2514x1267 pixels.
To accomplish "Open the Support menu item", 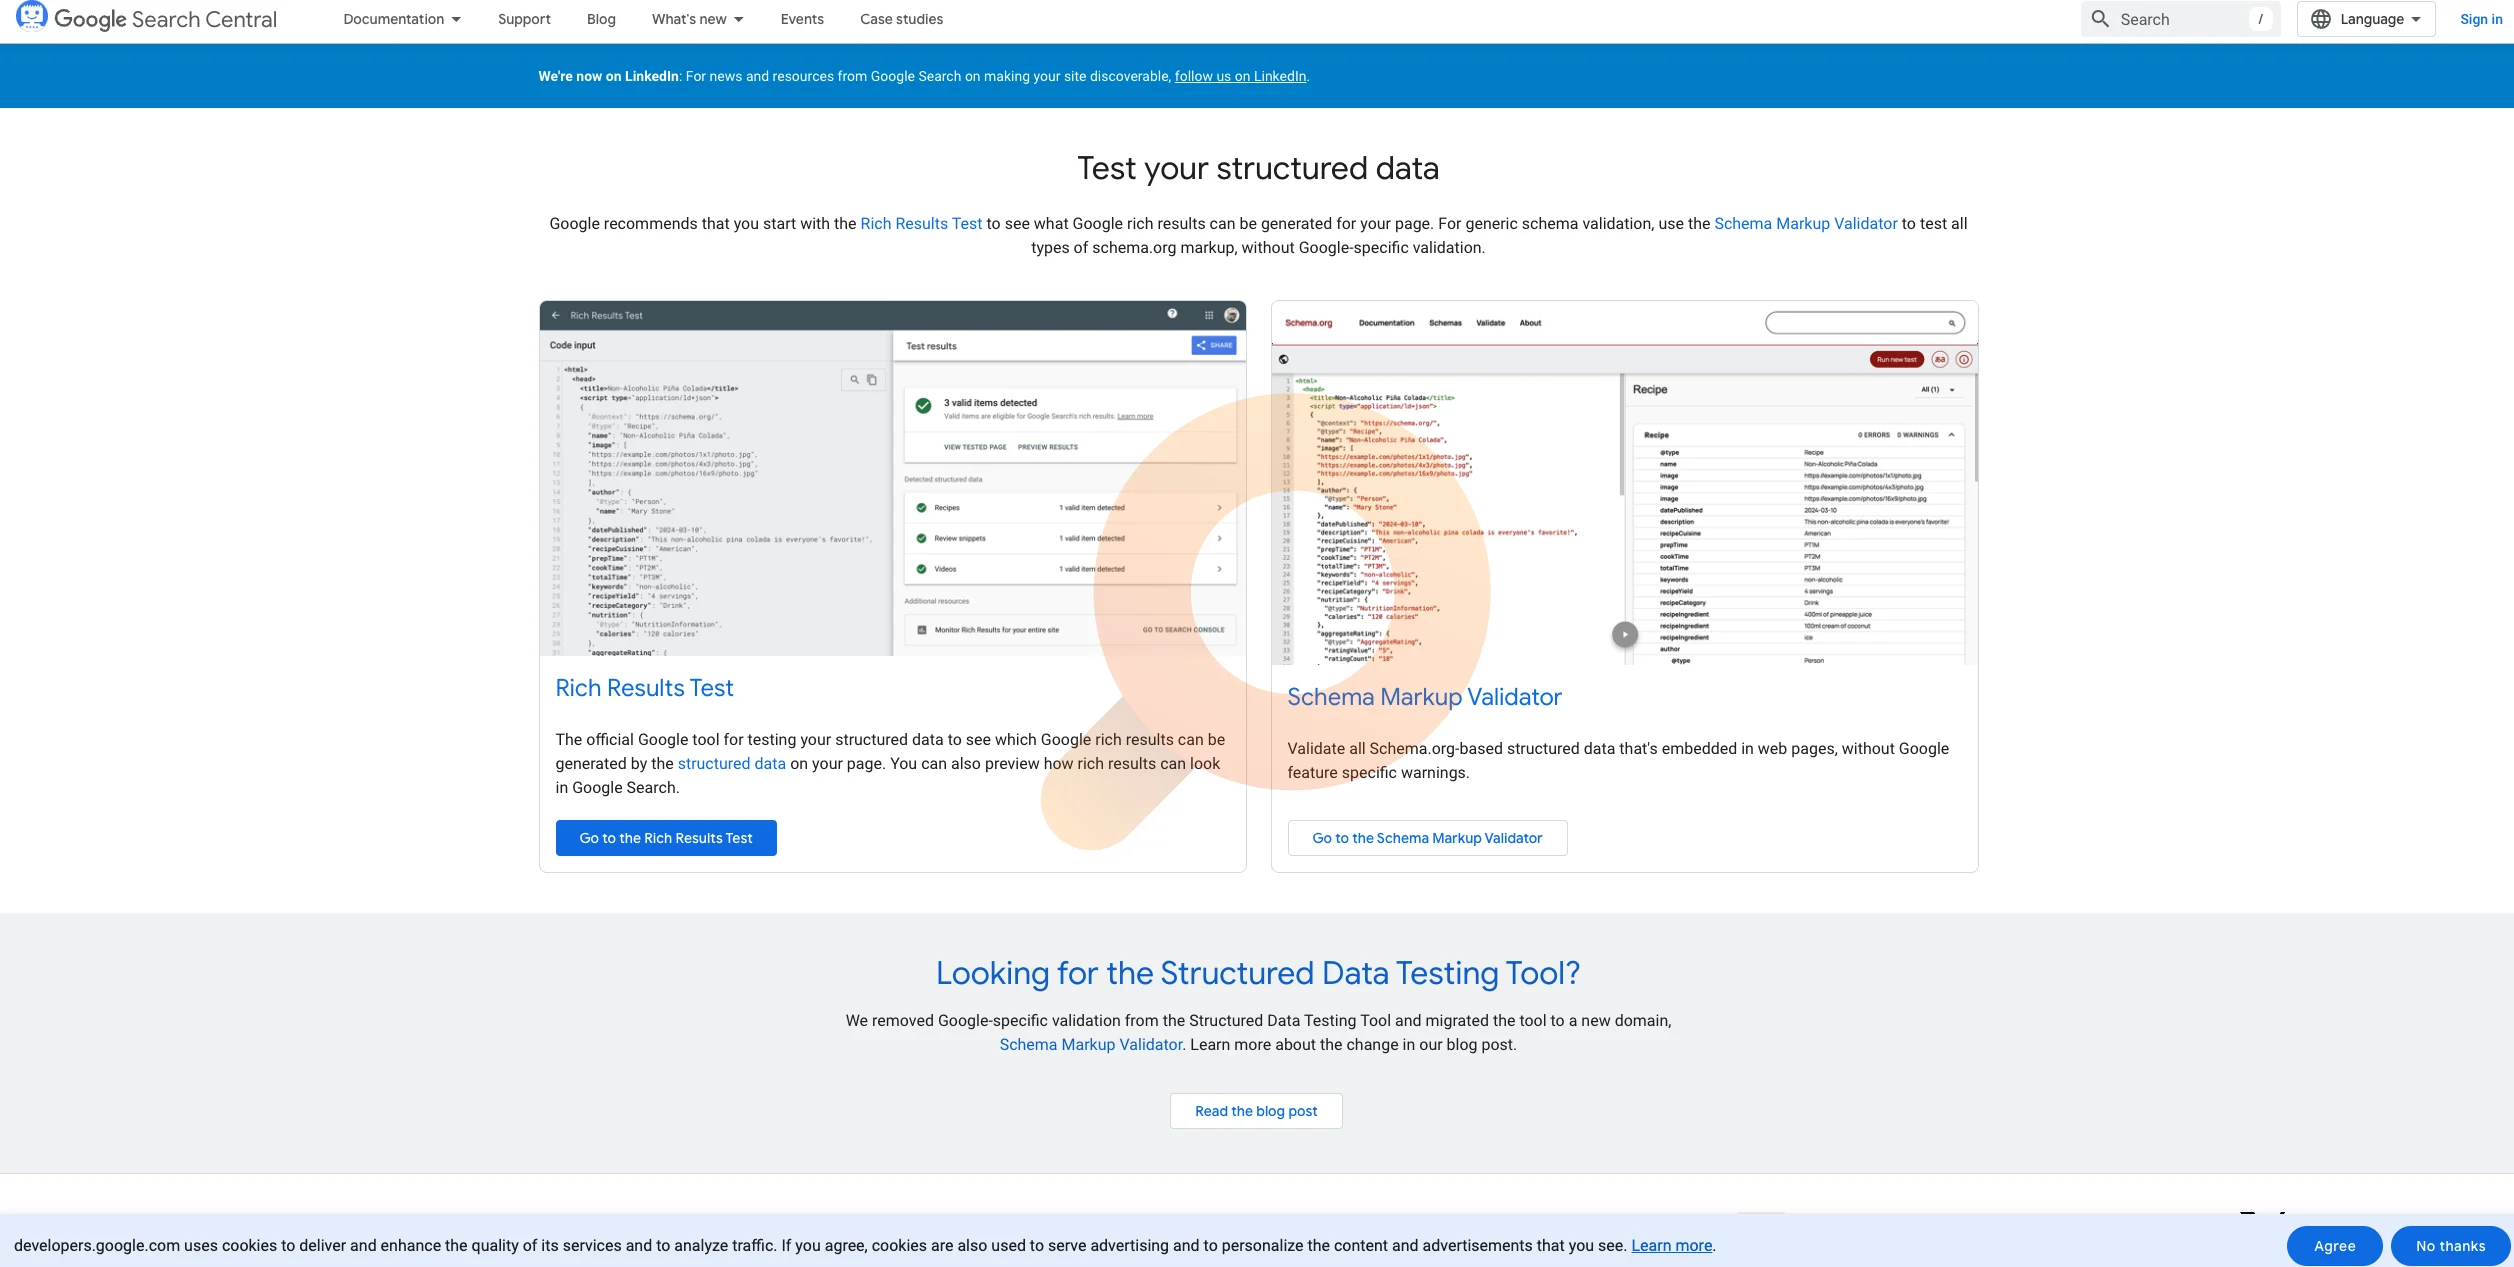I will pos(524,19).
